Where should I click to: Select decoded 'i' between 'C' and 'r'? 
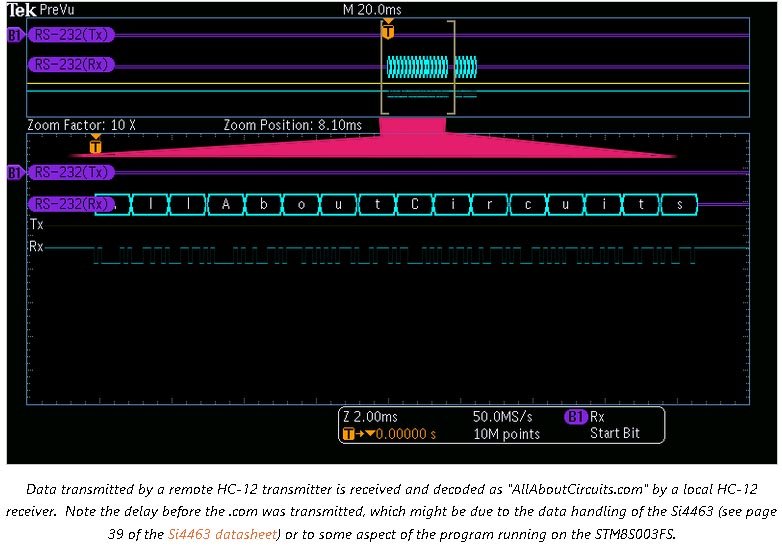click(x=453, y=204)
